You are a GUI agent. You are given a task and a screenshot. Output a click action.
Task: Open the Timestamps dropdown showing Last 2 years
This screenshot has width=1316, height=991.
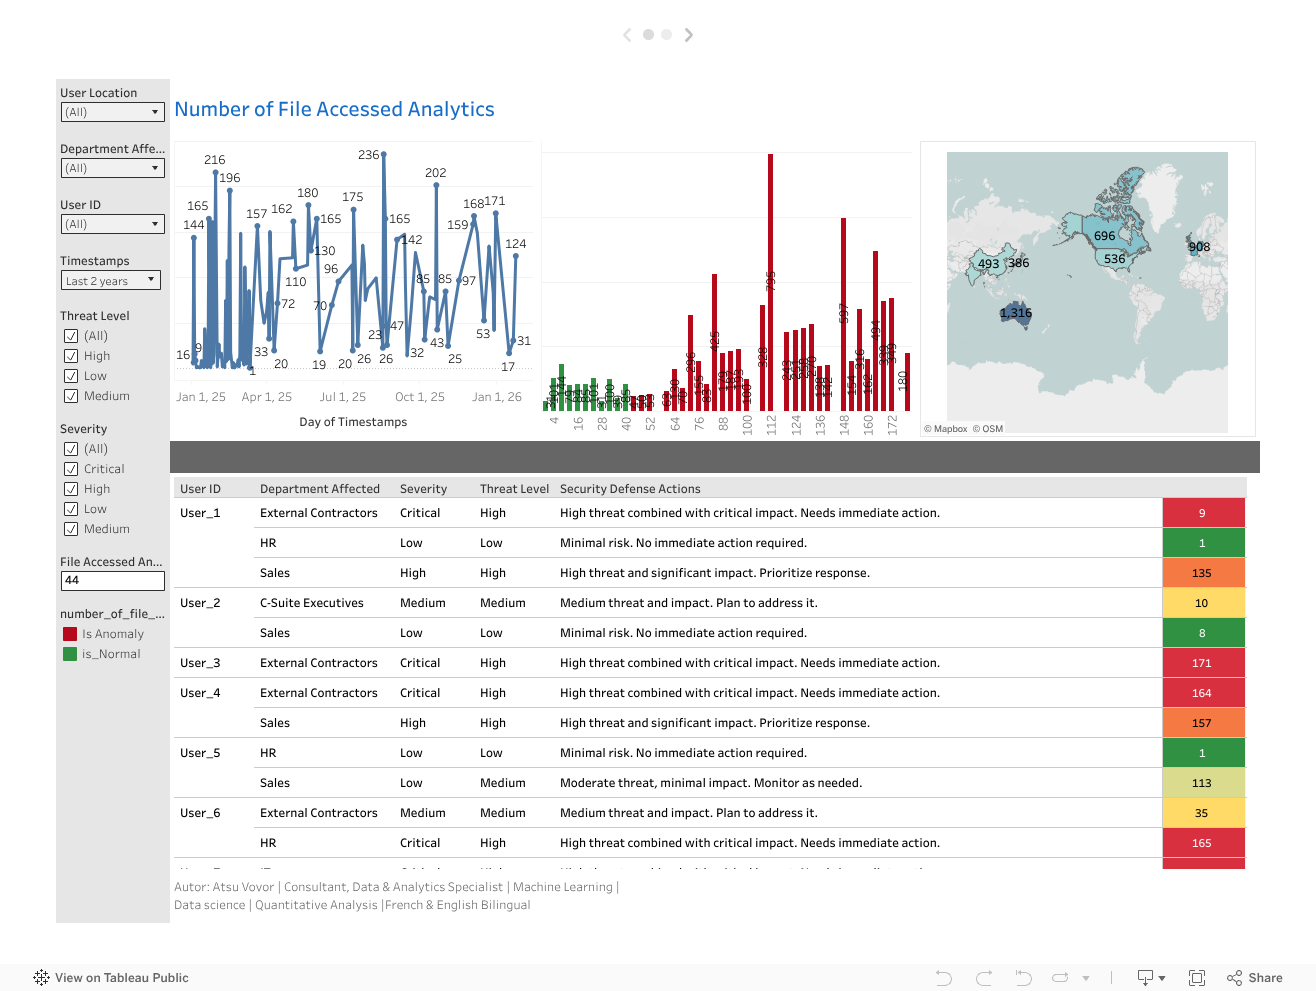pyautogui.click(x=110, y=280)
